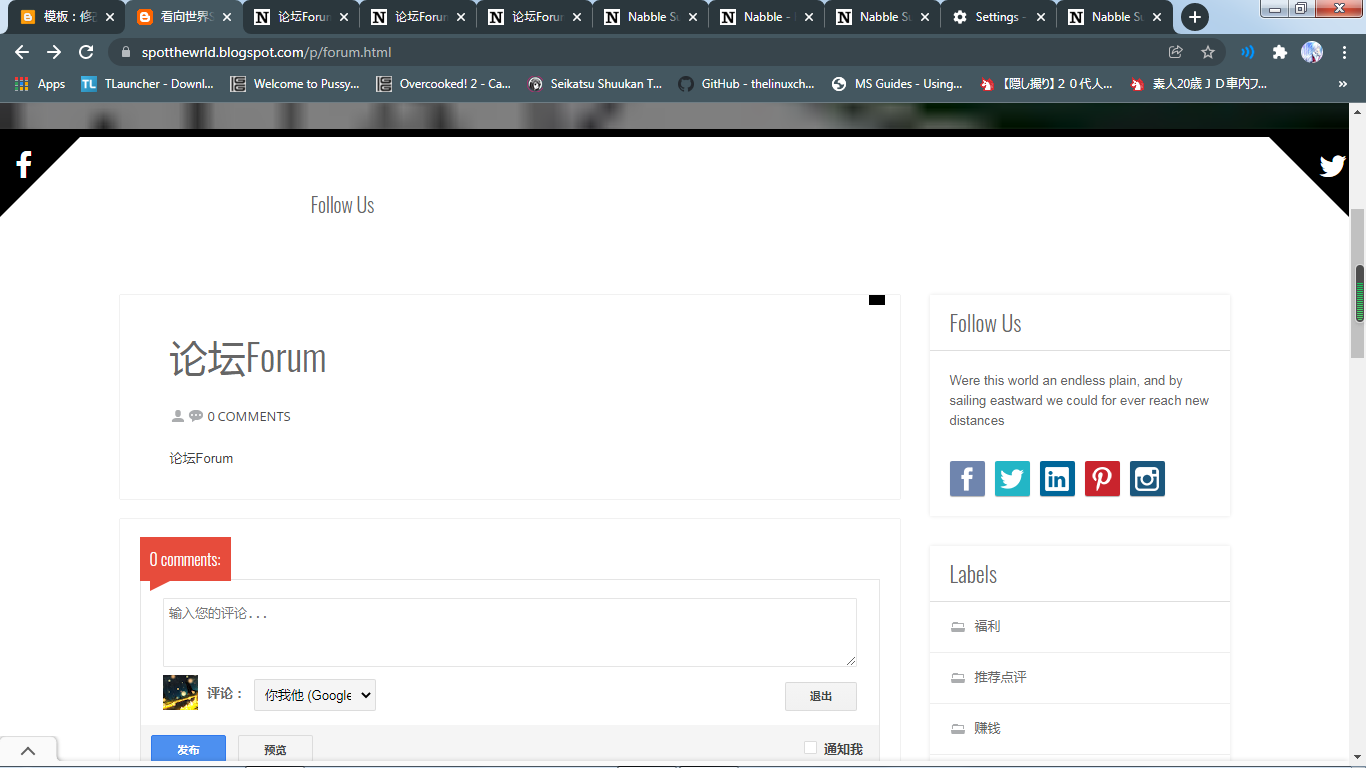This screenshot has width=1366, height=768.
Task: Switch to the Settings tab
Action: (996, 17)
